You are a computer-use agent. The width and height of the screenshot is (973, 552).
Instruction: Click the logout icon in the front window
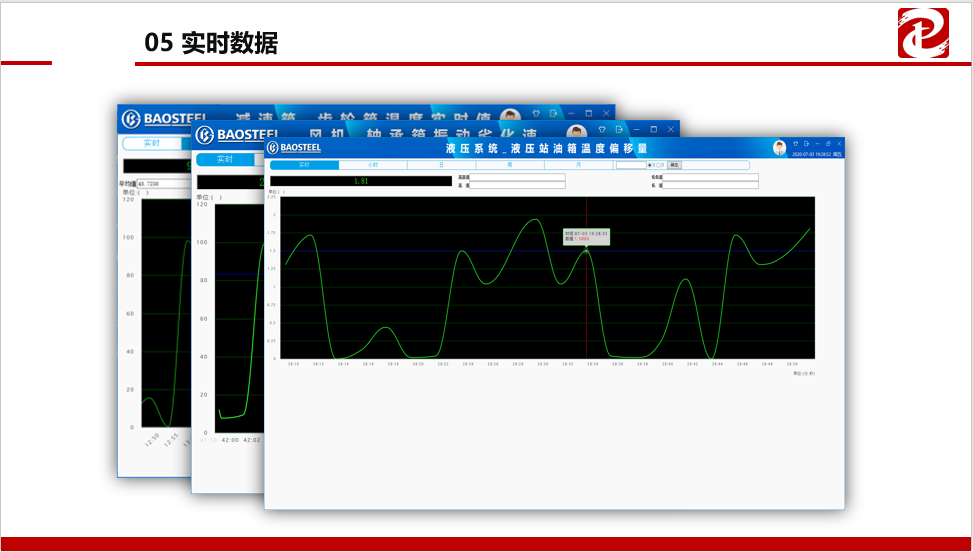[806, 144]
